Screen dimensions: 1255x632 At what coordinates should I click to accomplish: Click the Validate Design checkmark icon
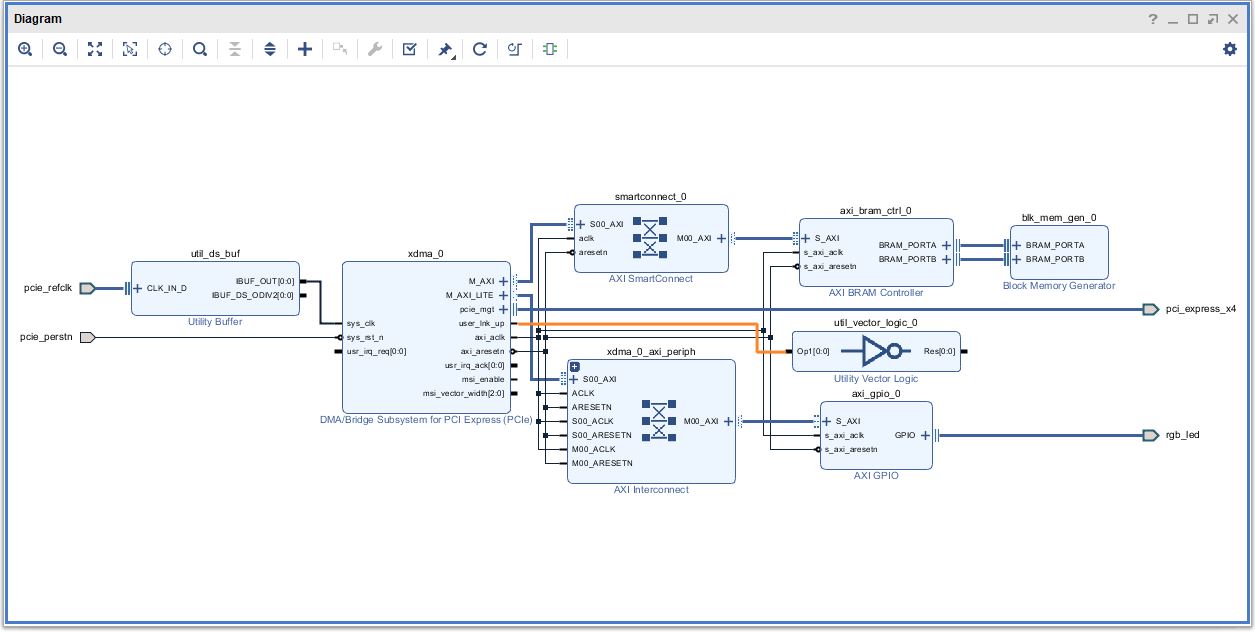pos(410,49)
